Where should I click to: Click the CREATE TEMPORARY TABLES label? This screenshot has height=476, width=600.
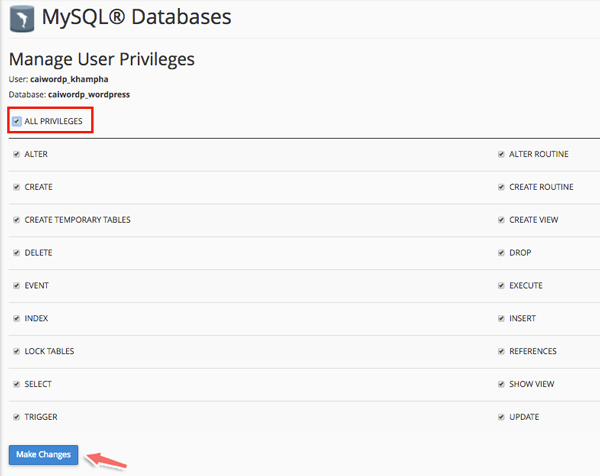[78, 220]
